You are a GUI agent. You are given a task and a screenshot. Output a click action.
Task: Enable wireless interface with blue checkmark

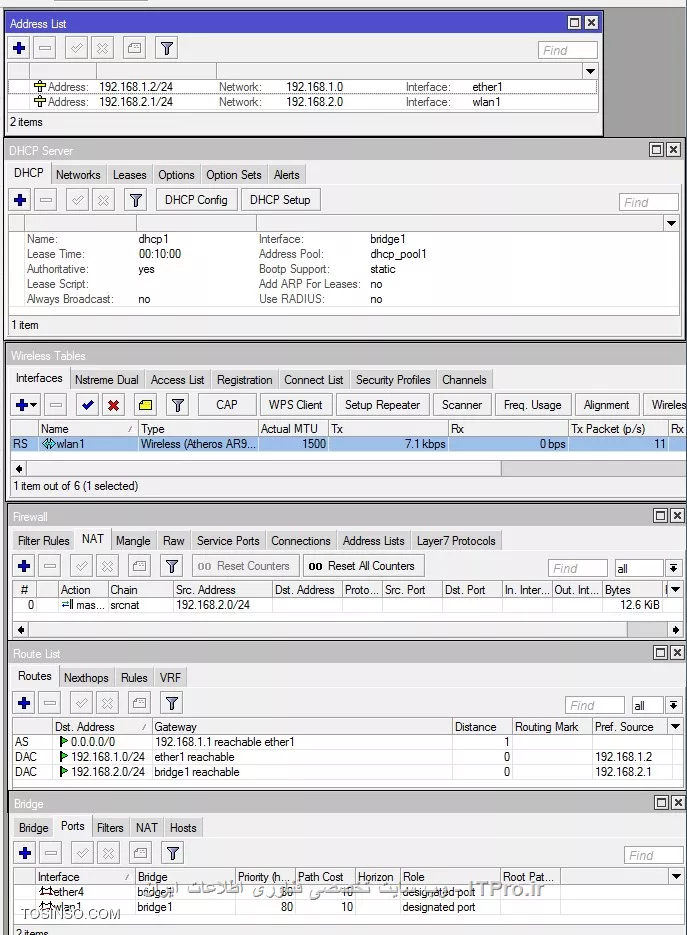point(88,405)
